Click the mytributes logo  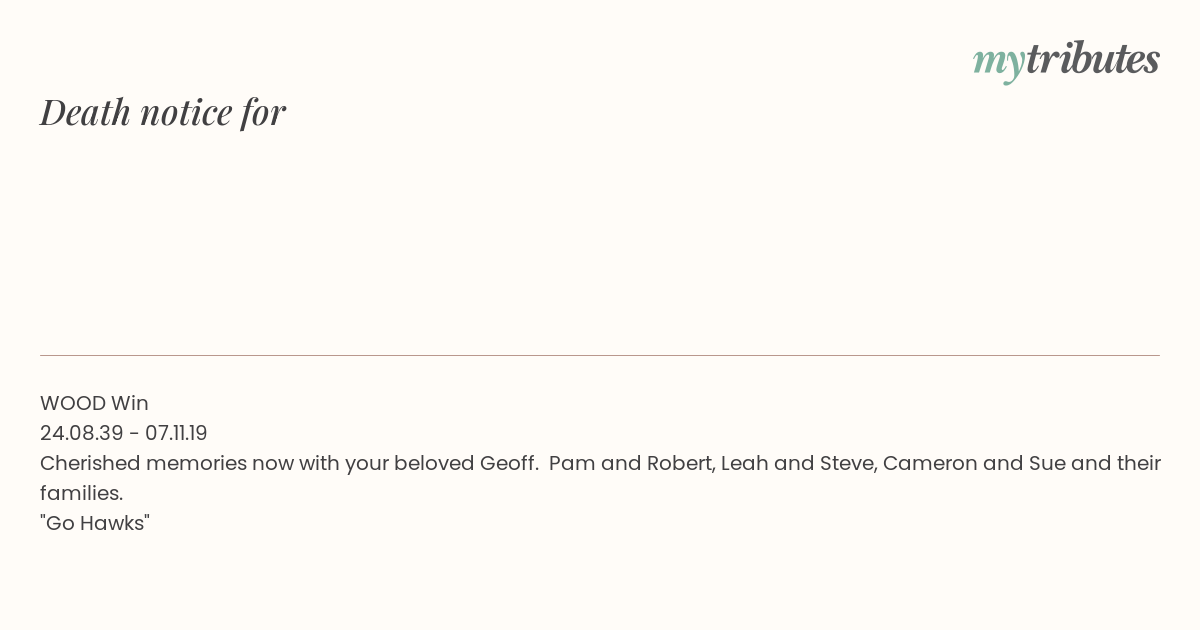coord(1066,61)
